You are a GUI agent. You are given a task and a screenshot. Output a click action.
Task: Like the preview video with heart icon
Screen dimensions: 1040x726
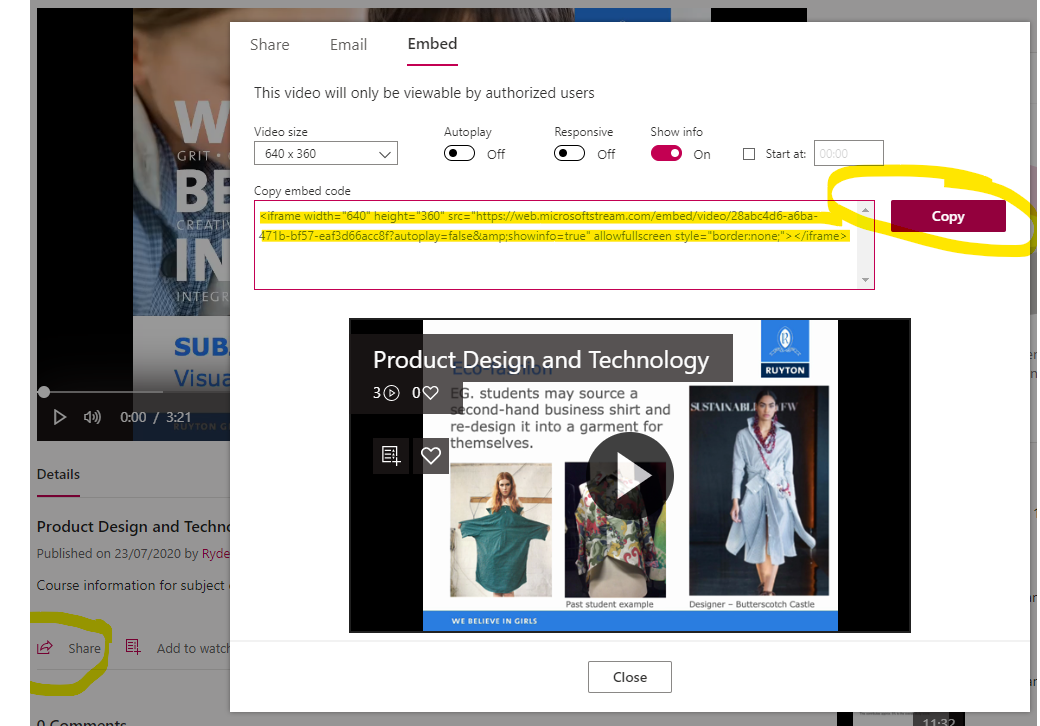click(430, 455)
